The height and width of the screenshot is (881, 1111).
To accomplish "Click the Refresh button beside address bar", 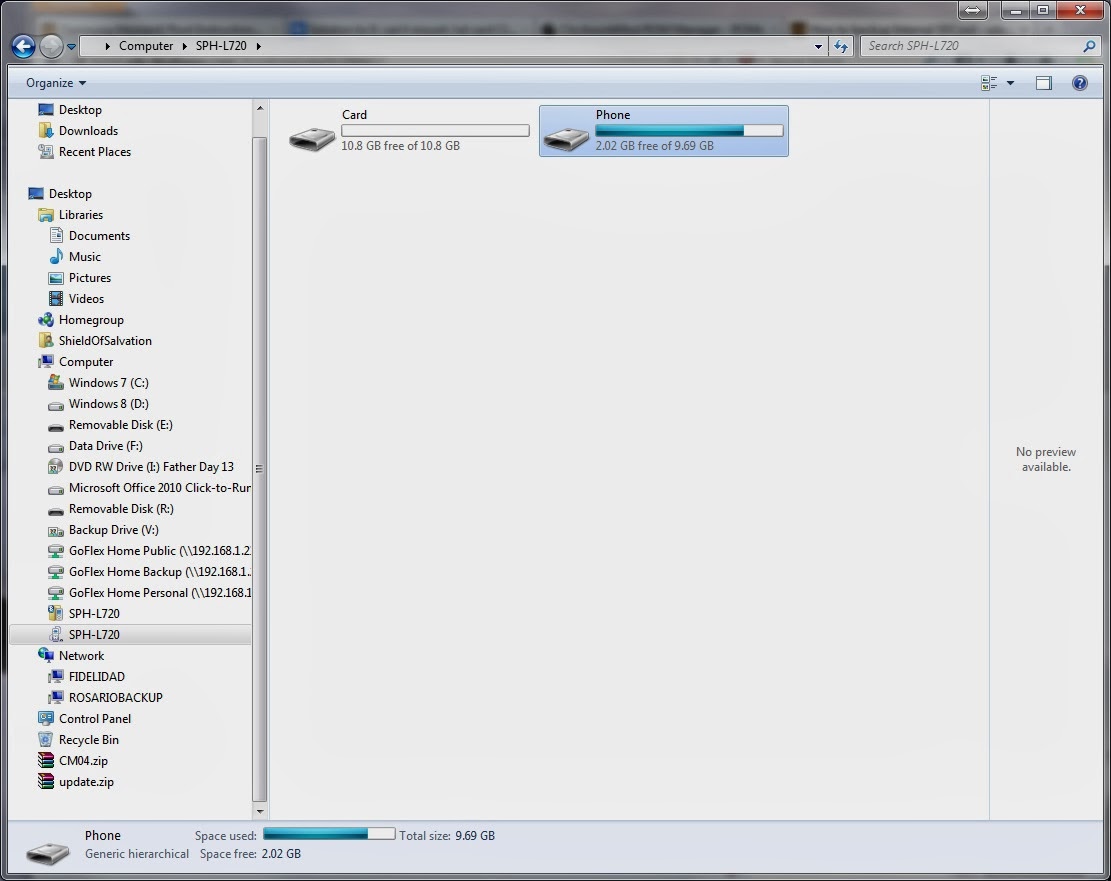I will click(840, 47).
